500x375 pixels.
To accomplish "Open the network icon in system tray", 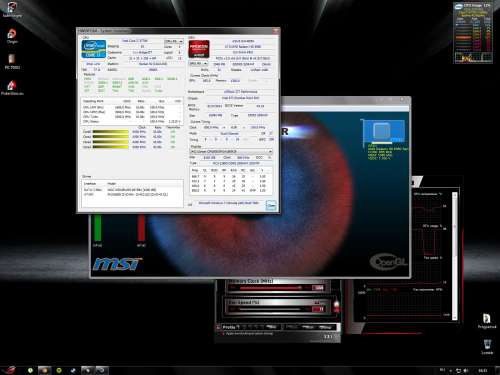I will point(458,371).
